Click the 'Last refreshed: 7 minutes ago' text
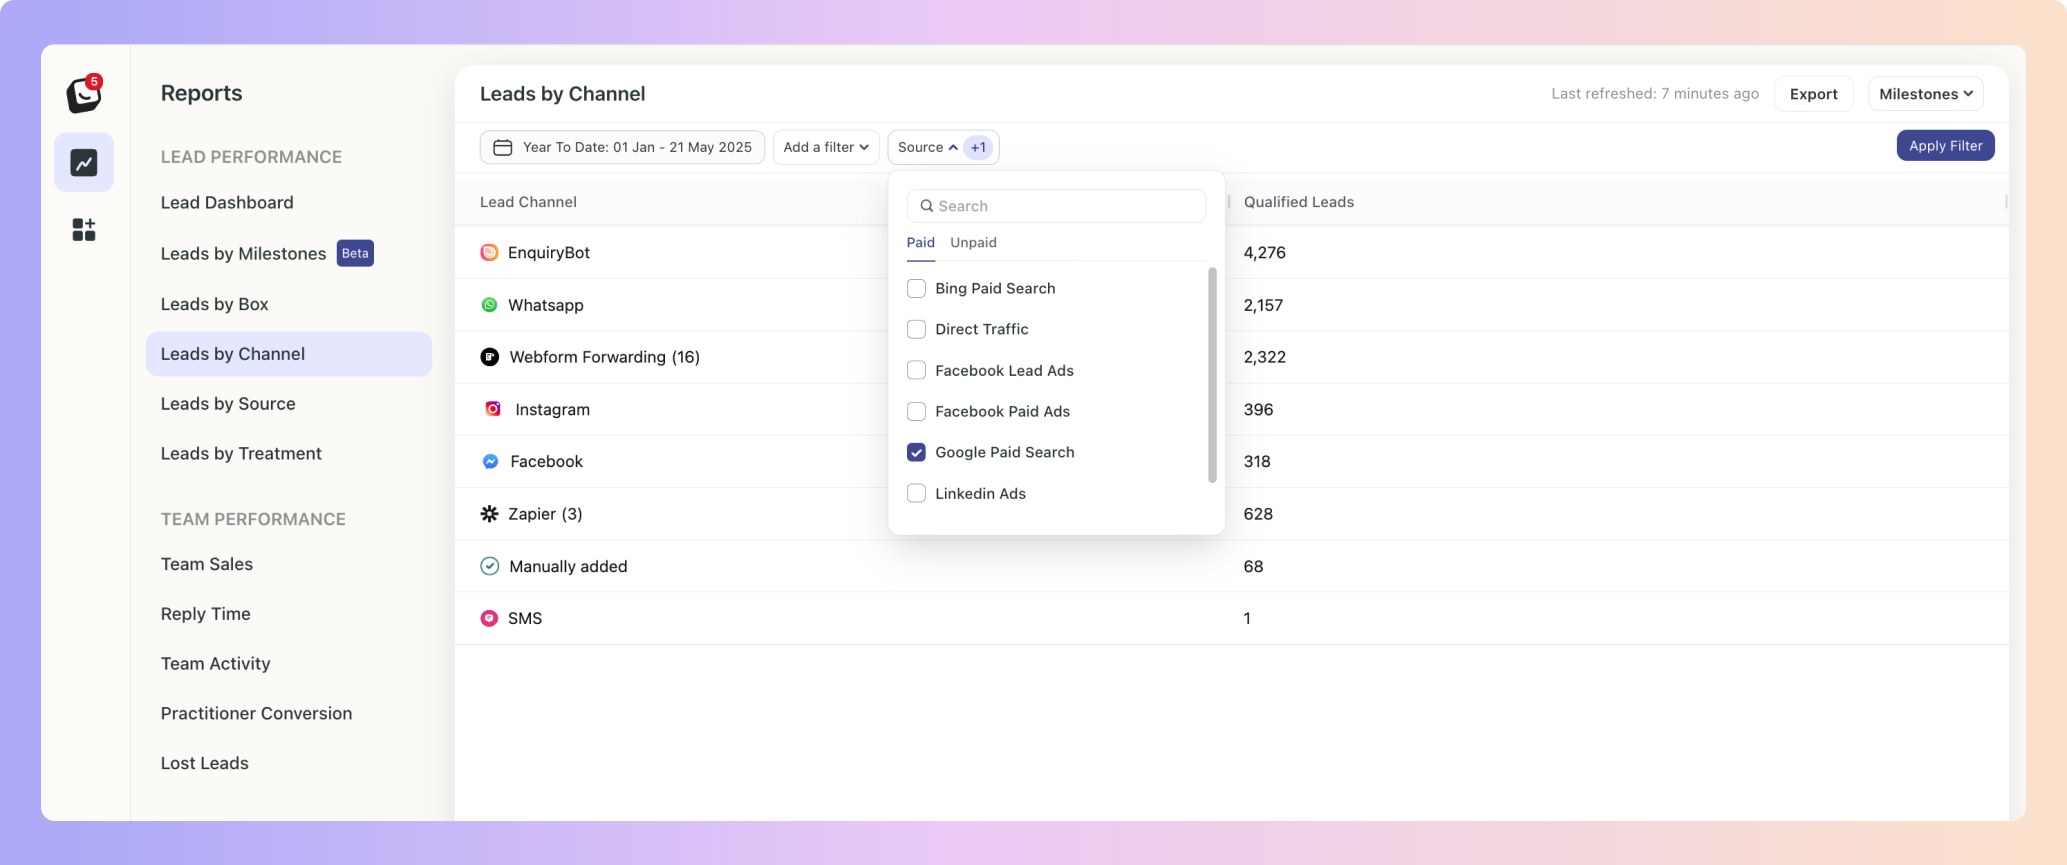This screenshot has width=2067, height=865. 1655,94
